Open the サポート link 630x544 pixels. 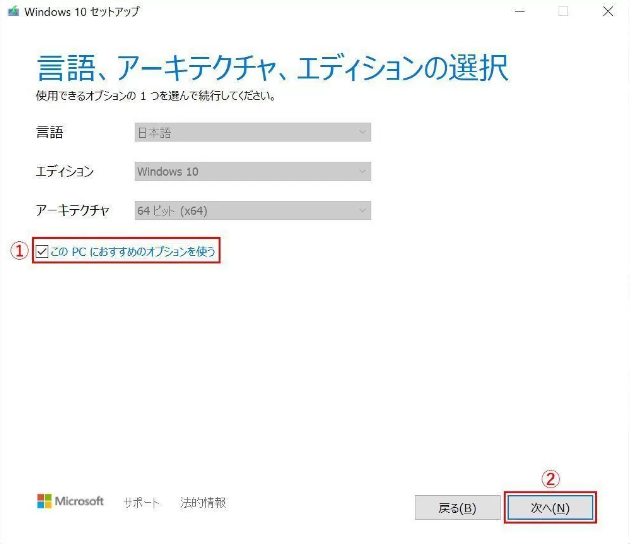(x=141, y=502)
